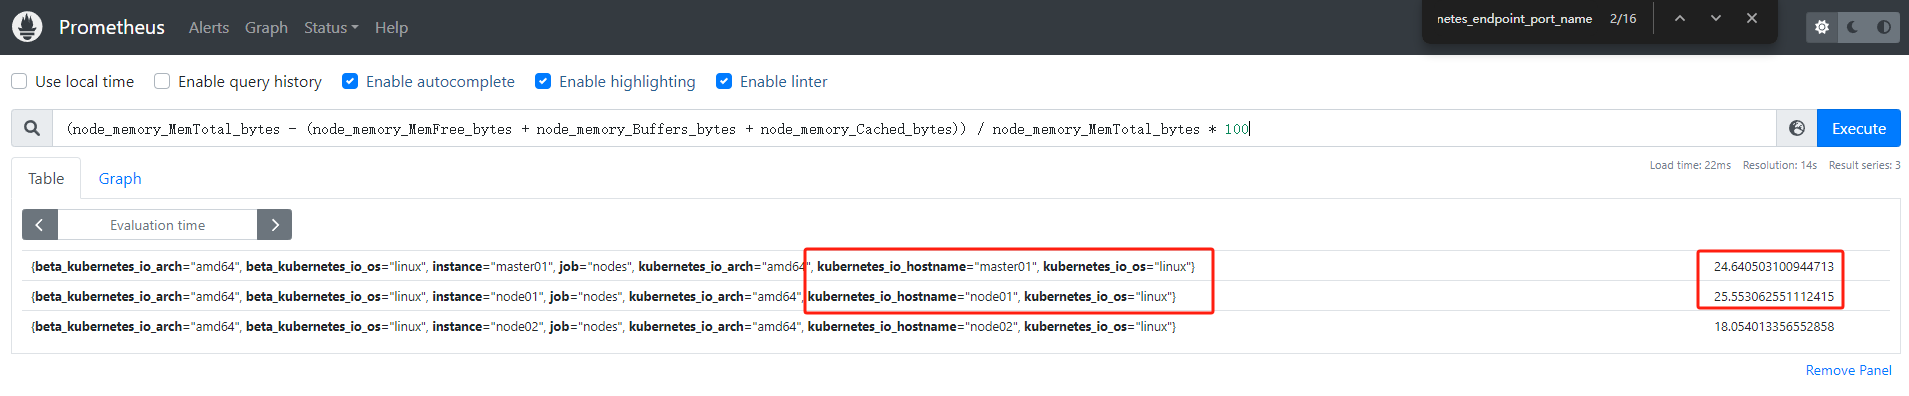This screenshot has height=396, width=1909.
Task: Select the node02 result row labels
Action: tap(603, 326)
